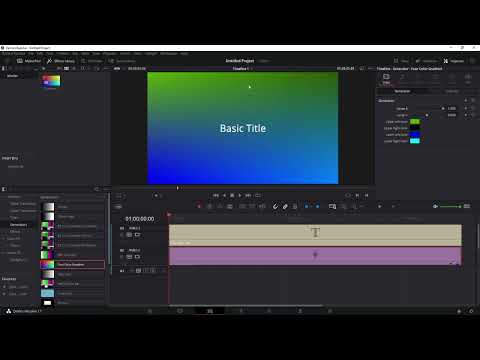The image size is (480, 360).
Task: Open the File menu
Action: [x=31, y=53]
